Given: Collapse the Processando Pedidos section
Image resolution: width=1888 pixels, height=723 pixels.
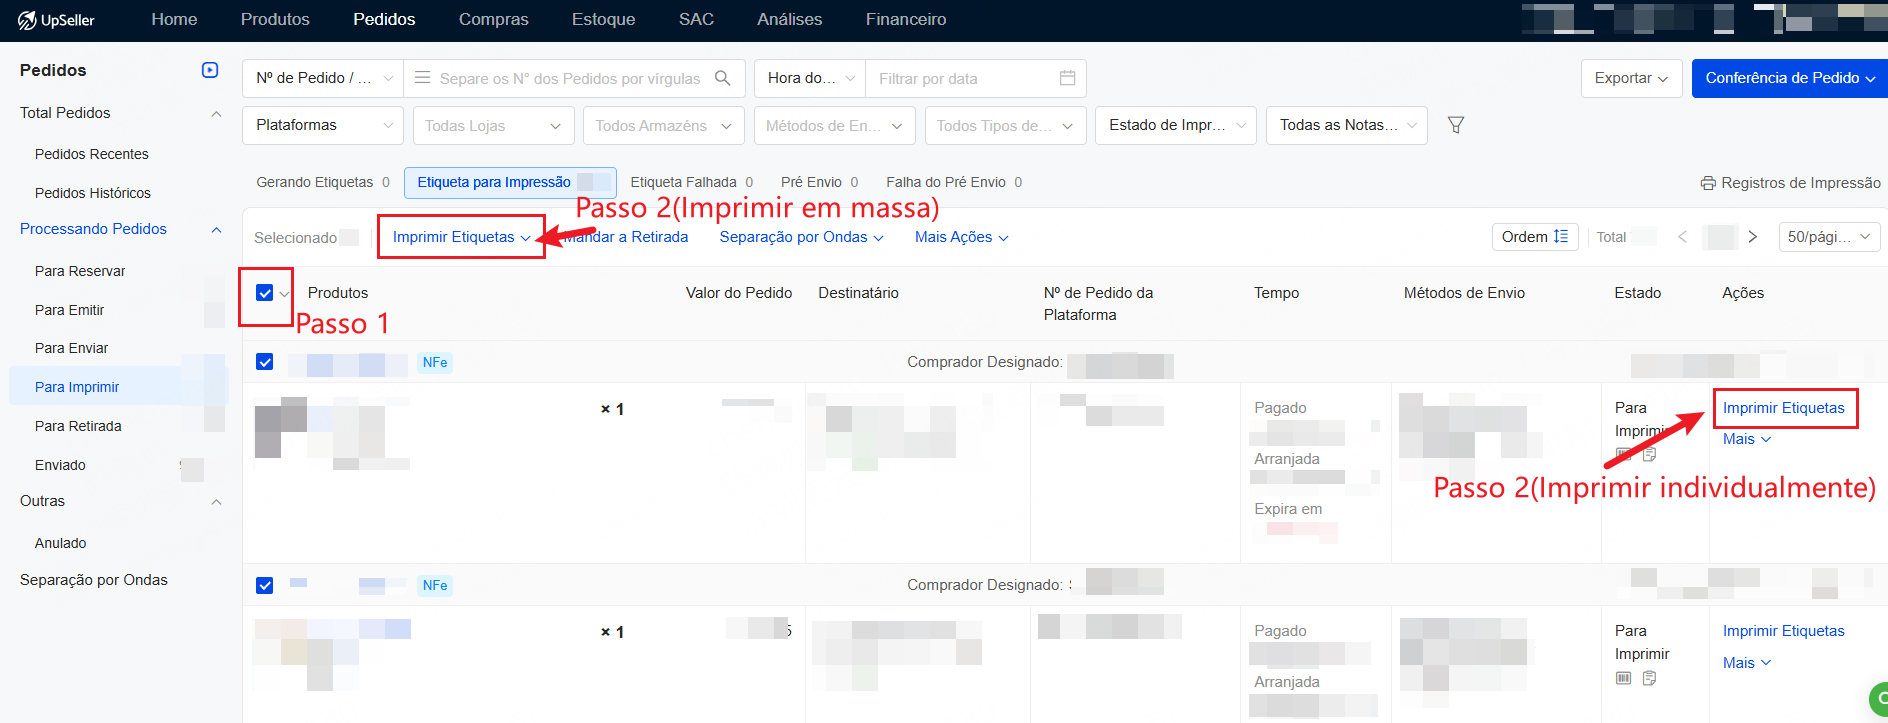Looking at the screenshot, I should [x=216, y=230].
